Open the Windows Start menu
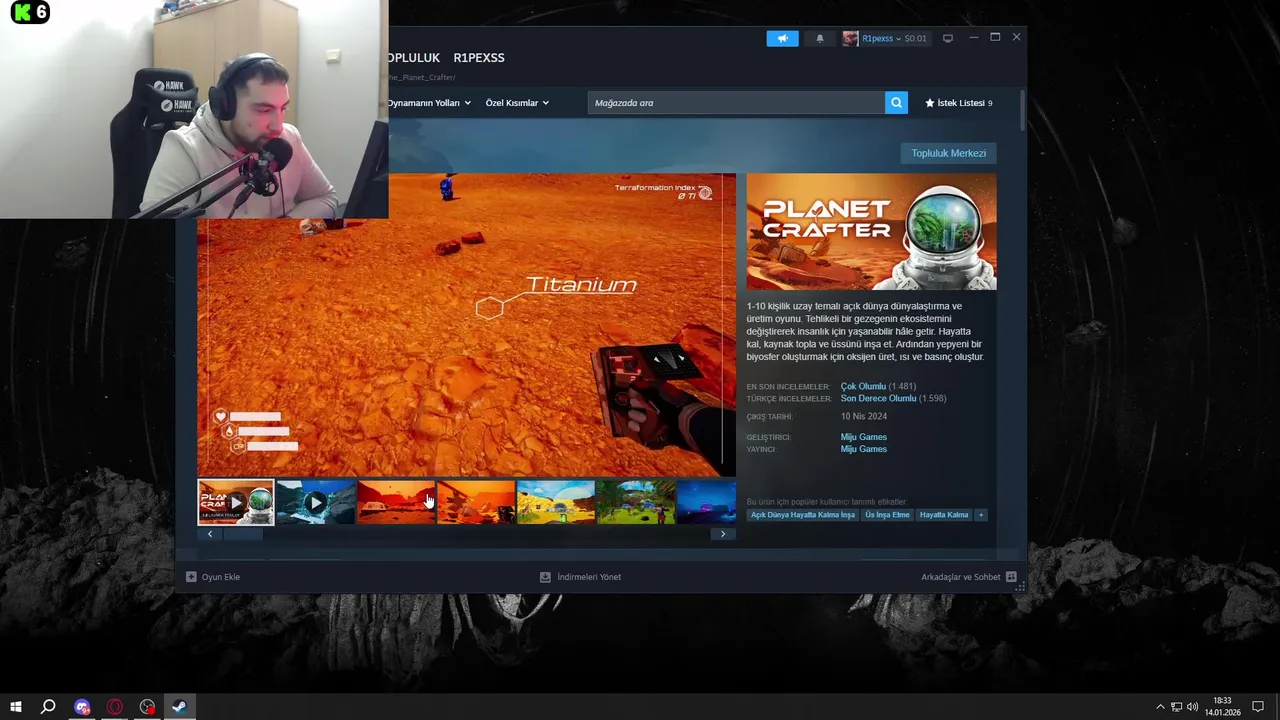1280x720 pixels. [x=16, y=707]
